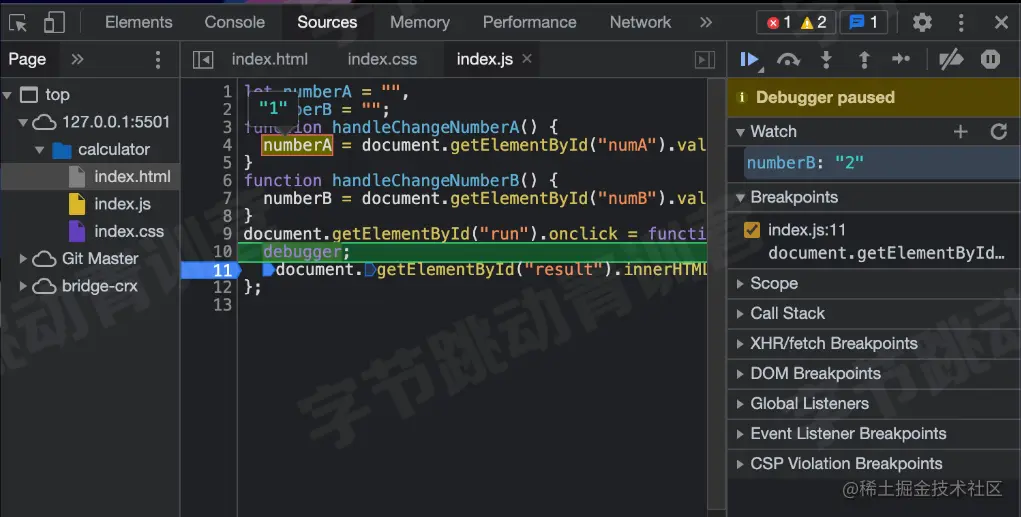
Task: Toggle the device toolbar icon
Action: 54,23
